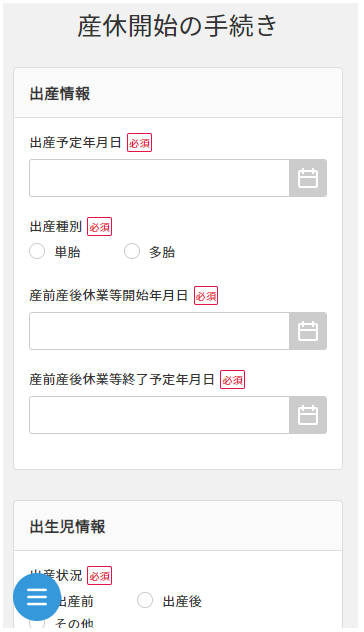Select the その他 radio option
The width and height of the screenshot is (364, 632).
pos(37,624)
